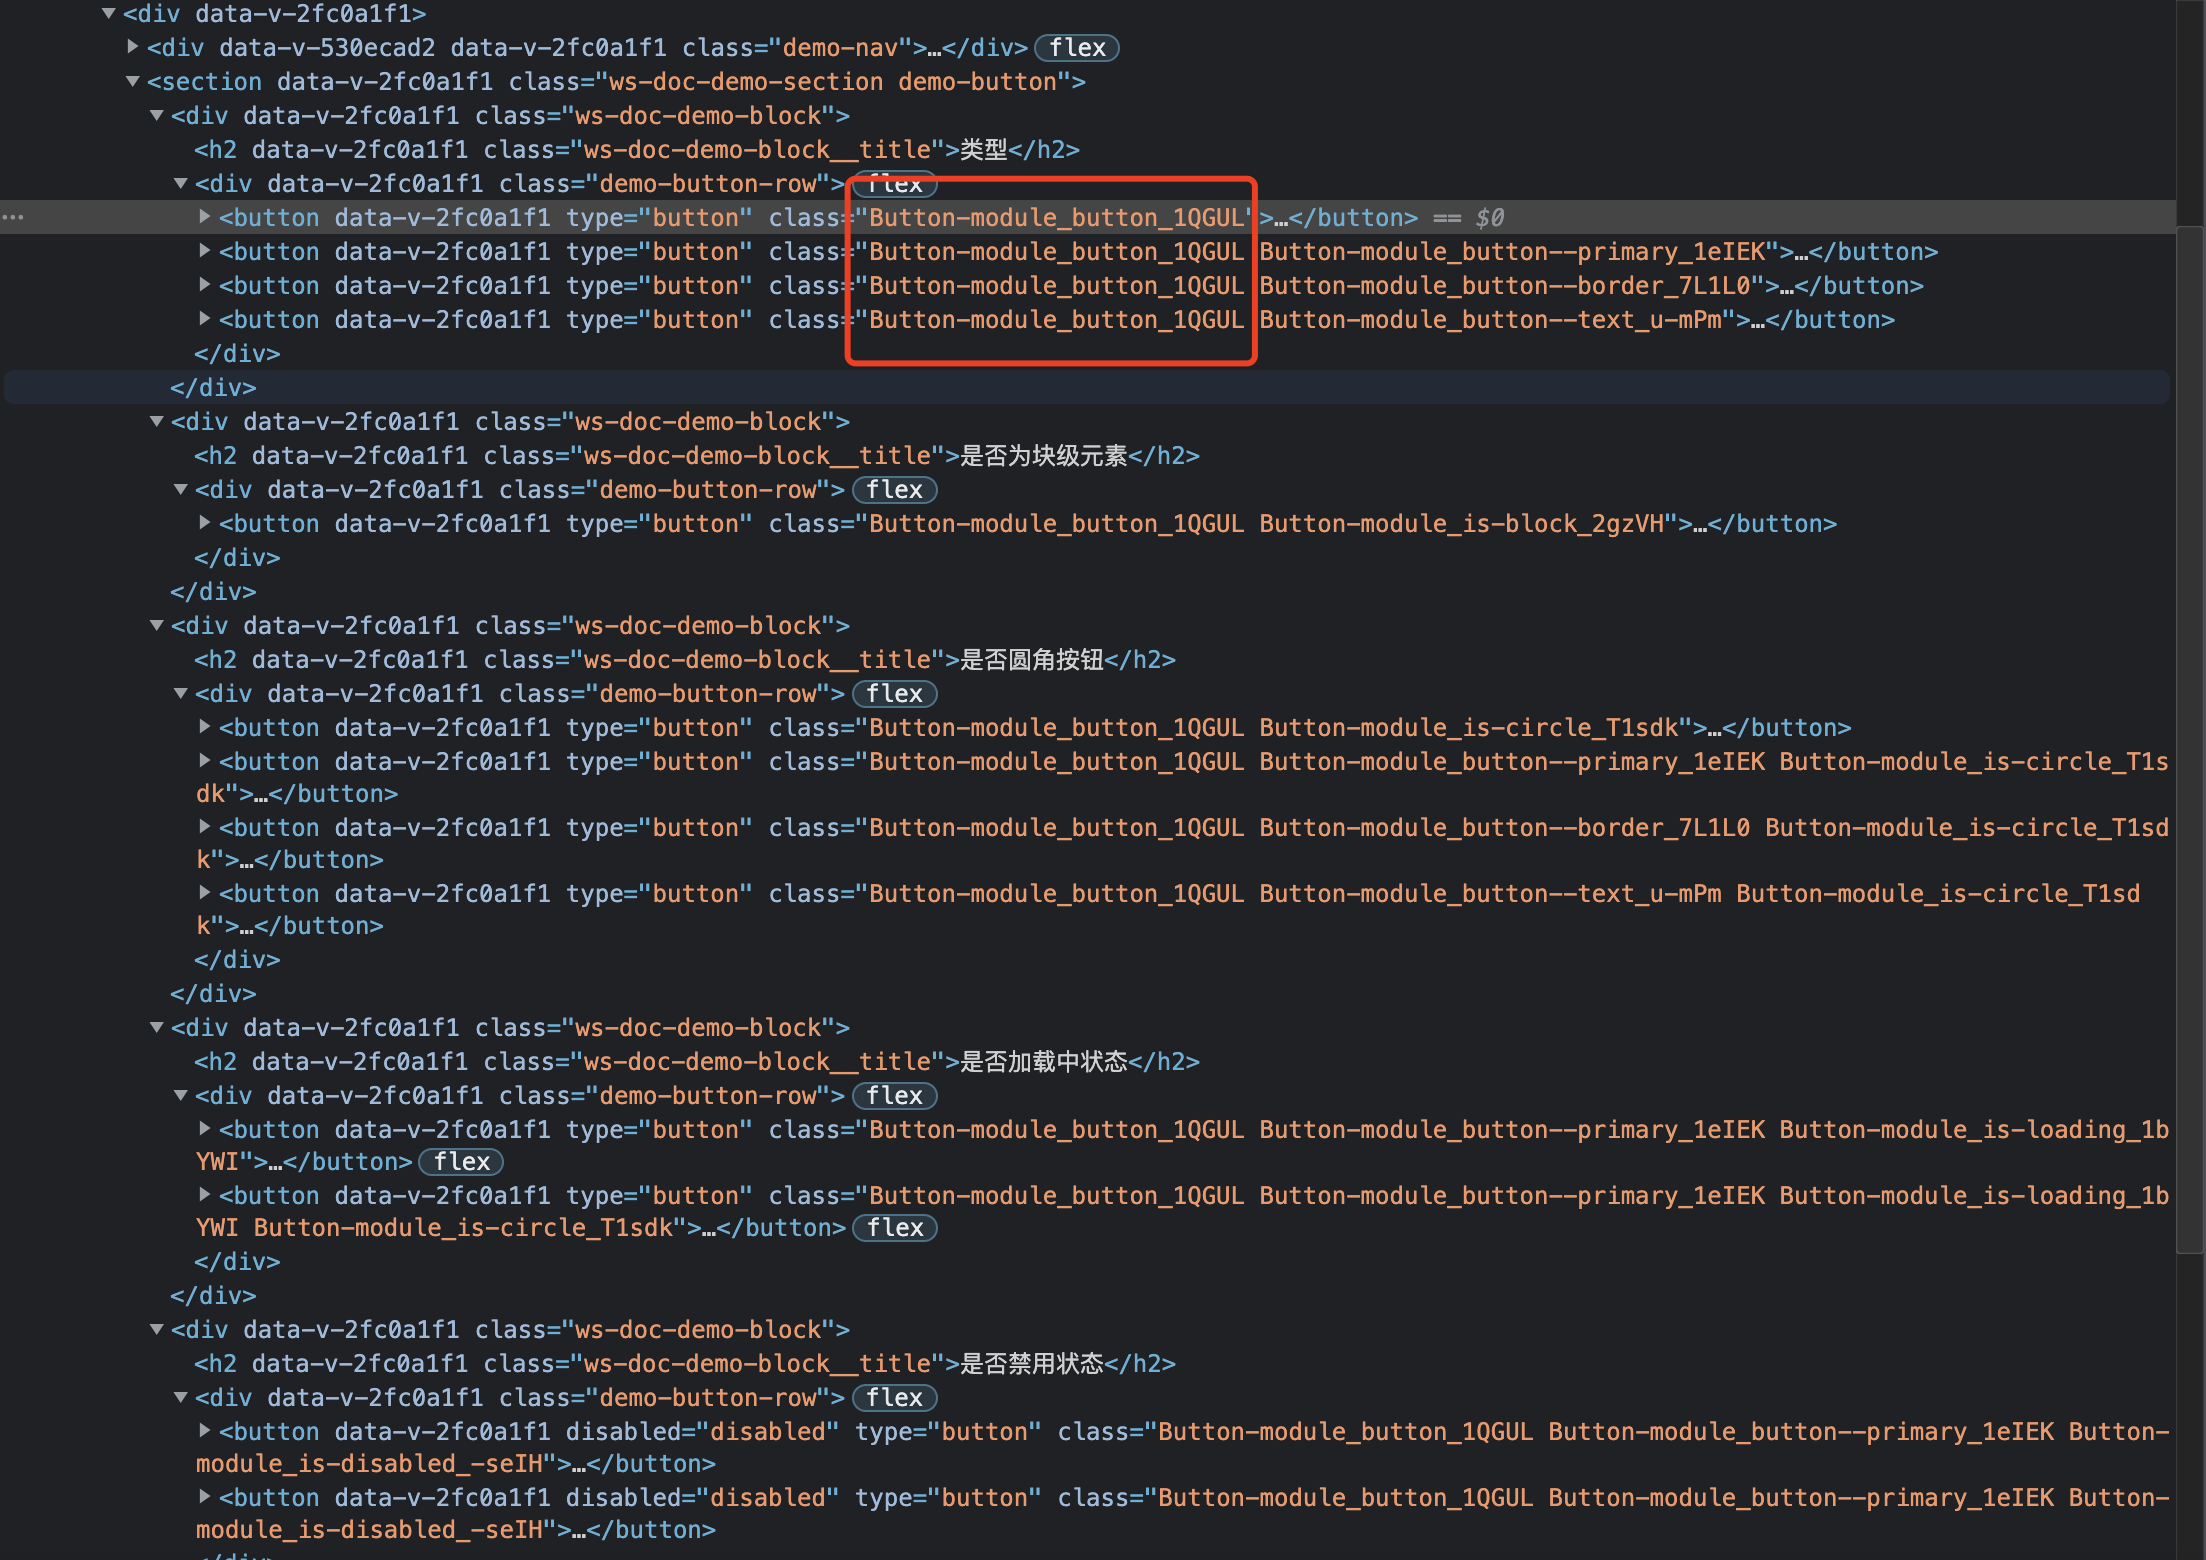This screenshot has width=2206, height=1560.
Task: Expand the button--border_7L1L0 button in 类型 block
Action: pyautogui.click(x=205, y=285)
